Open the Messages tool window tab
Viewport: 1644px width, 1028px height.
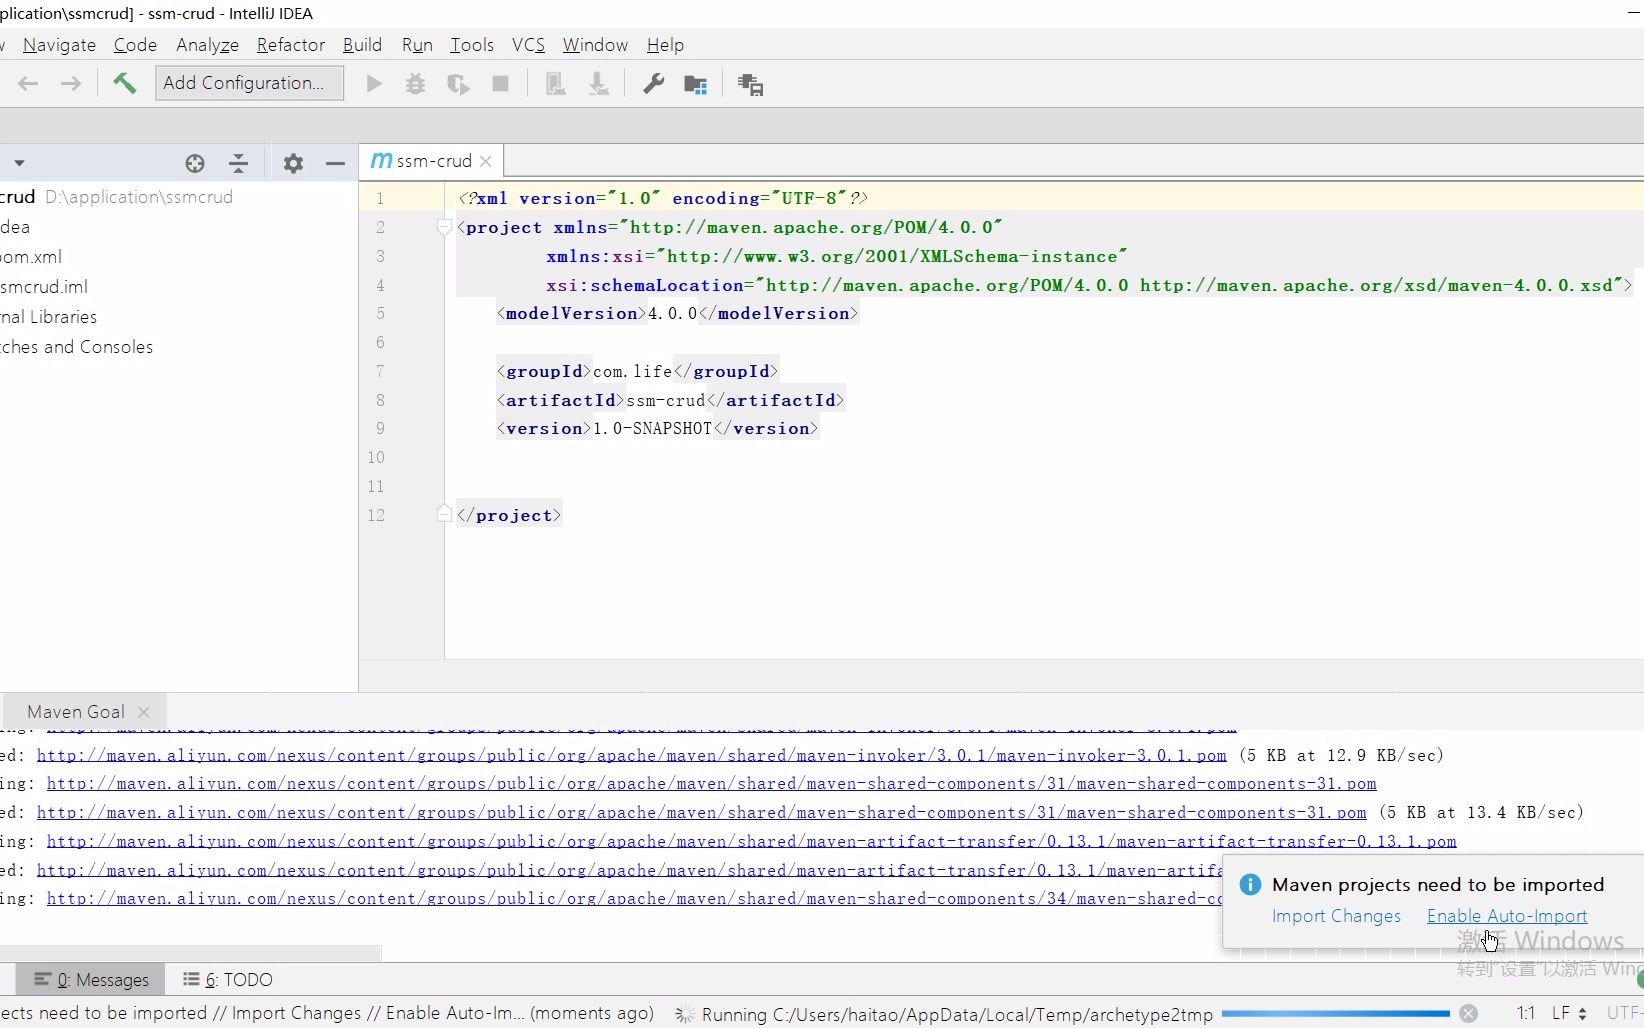(92, 980)
